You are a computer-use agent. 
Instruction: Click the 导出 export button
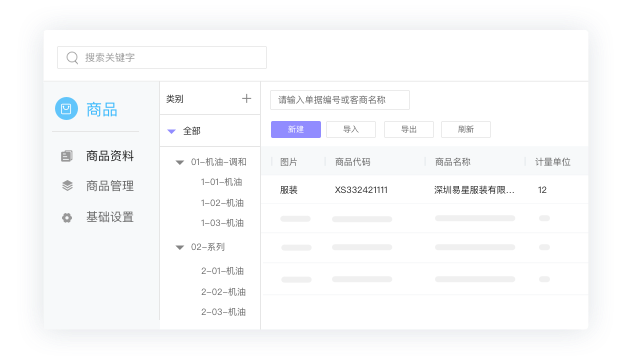[x=409, y=129]
